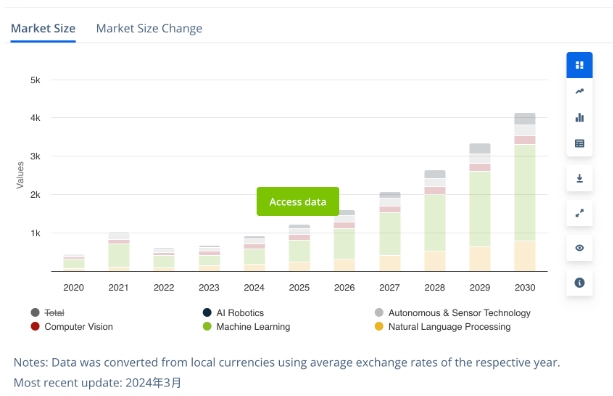Toggle the Total legend series
Screen dimensions: 613x396
pos(47,313)
